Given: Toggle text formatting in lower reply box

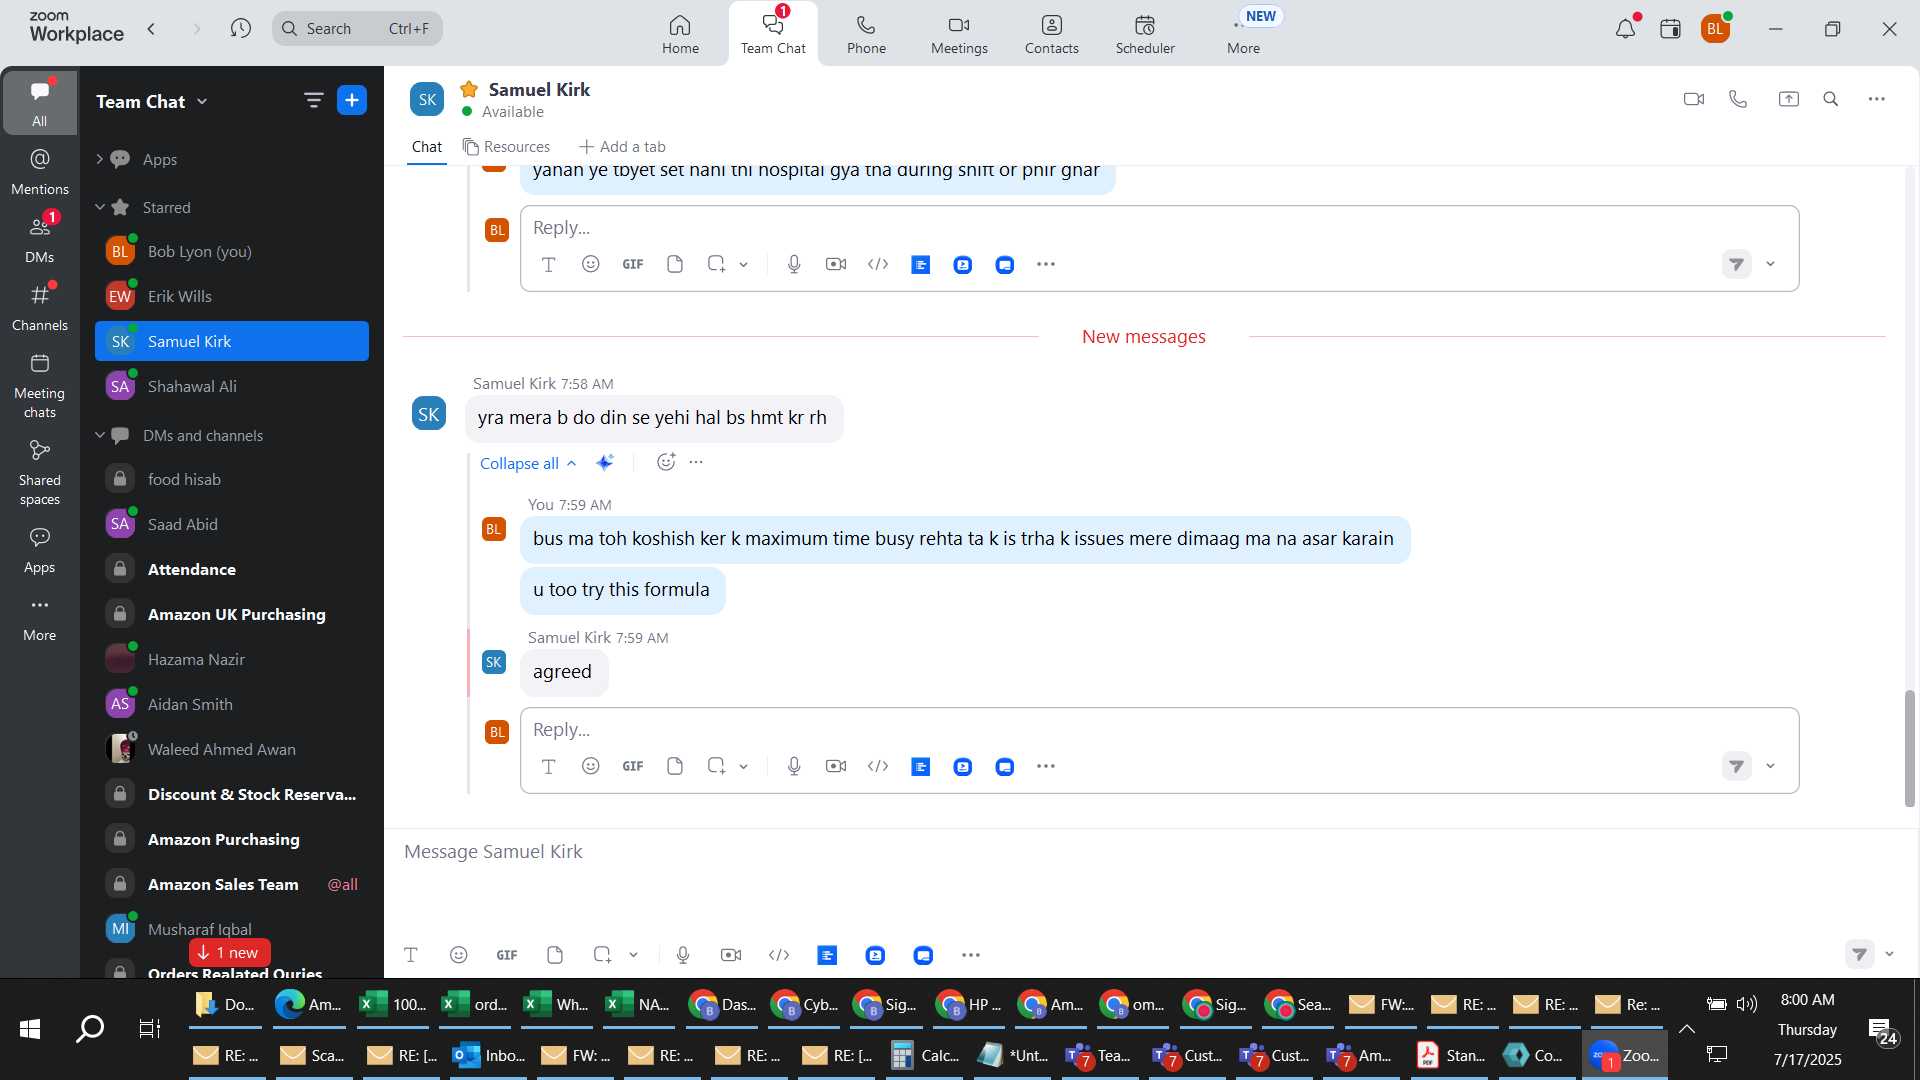Looking at the screenshot, I should tap(548, 766).
